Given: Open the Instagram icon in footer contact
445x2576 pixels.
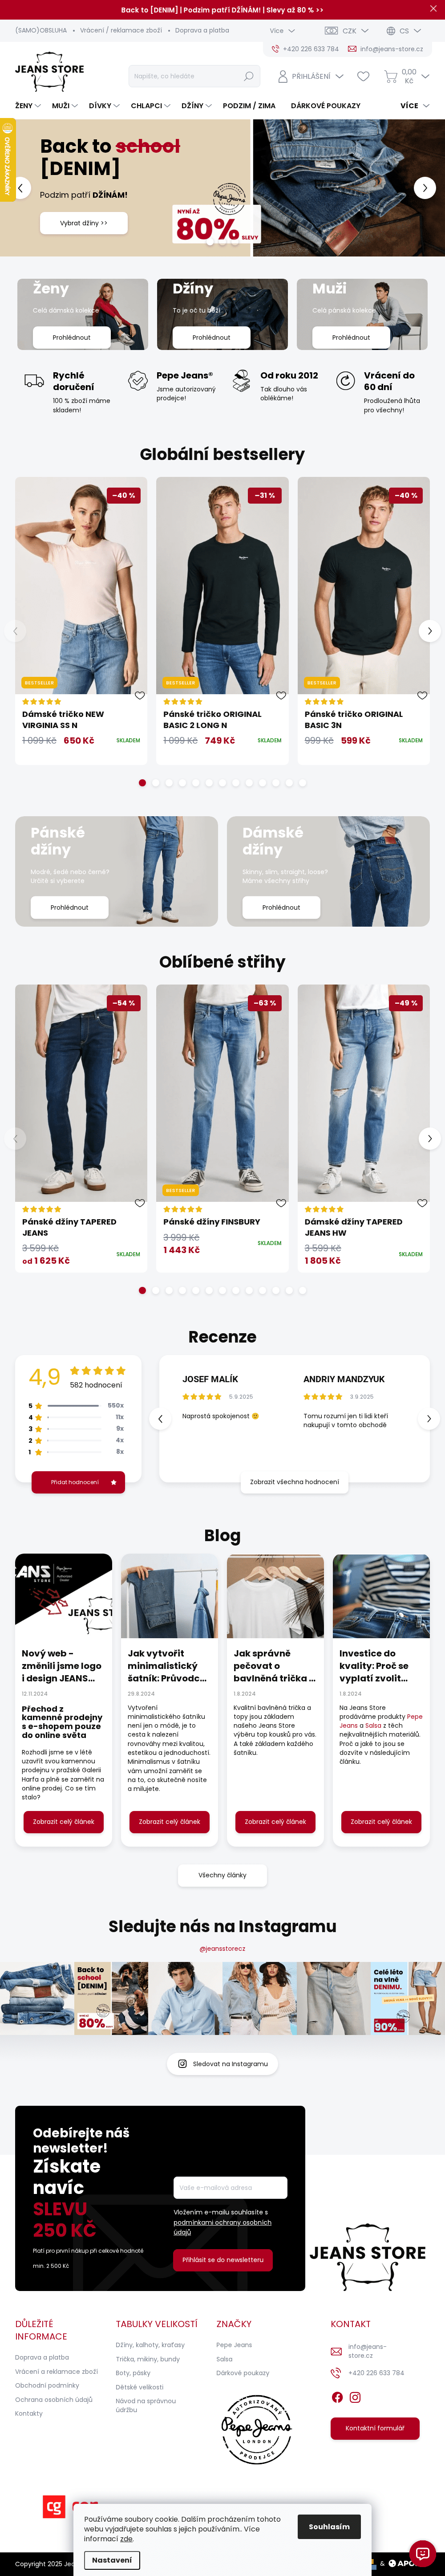Looking at the screenshot, I should point(355,2397).
